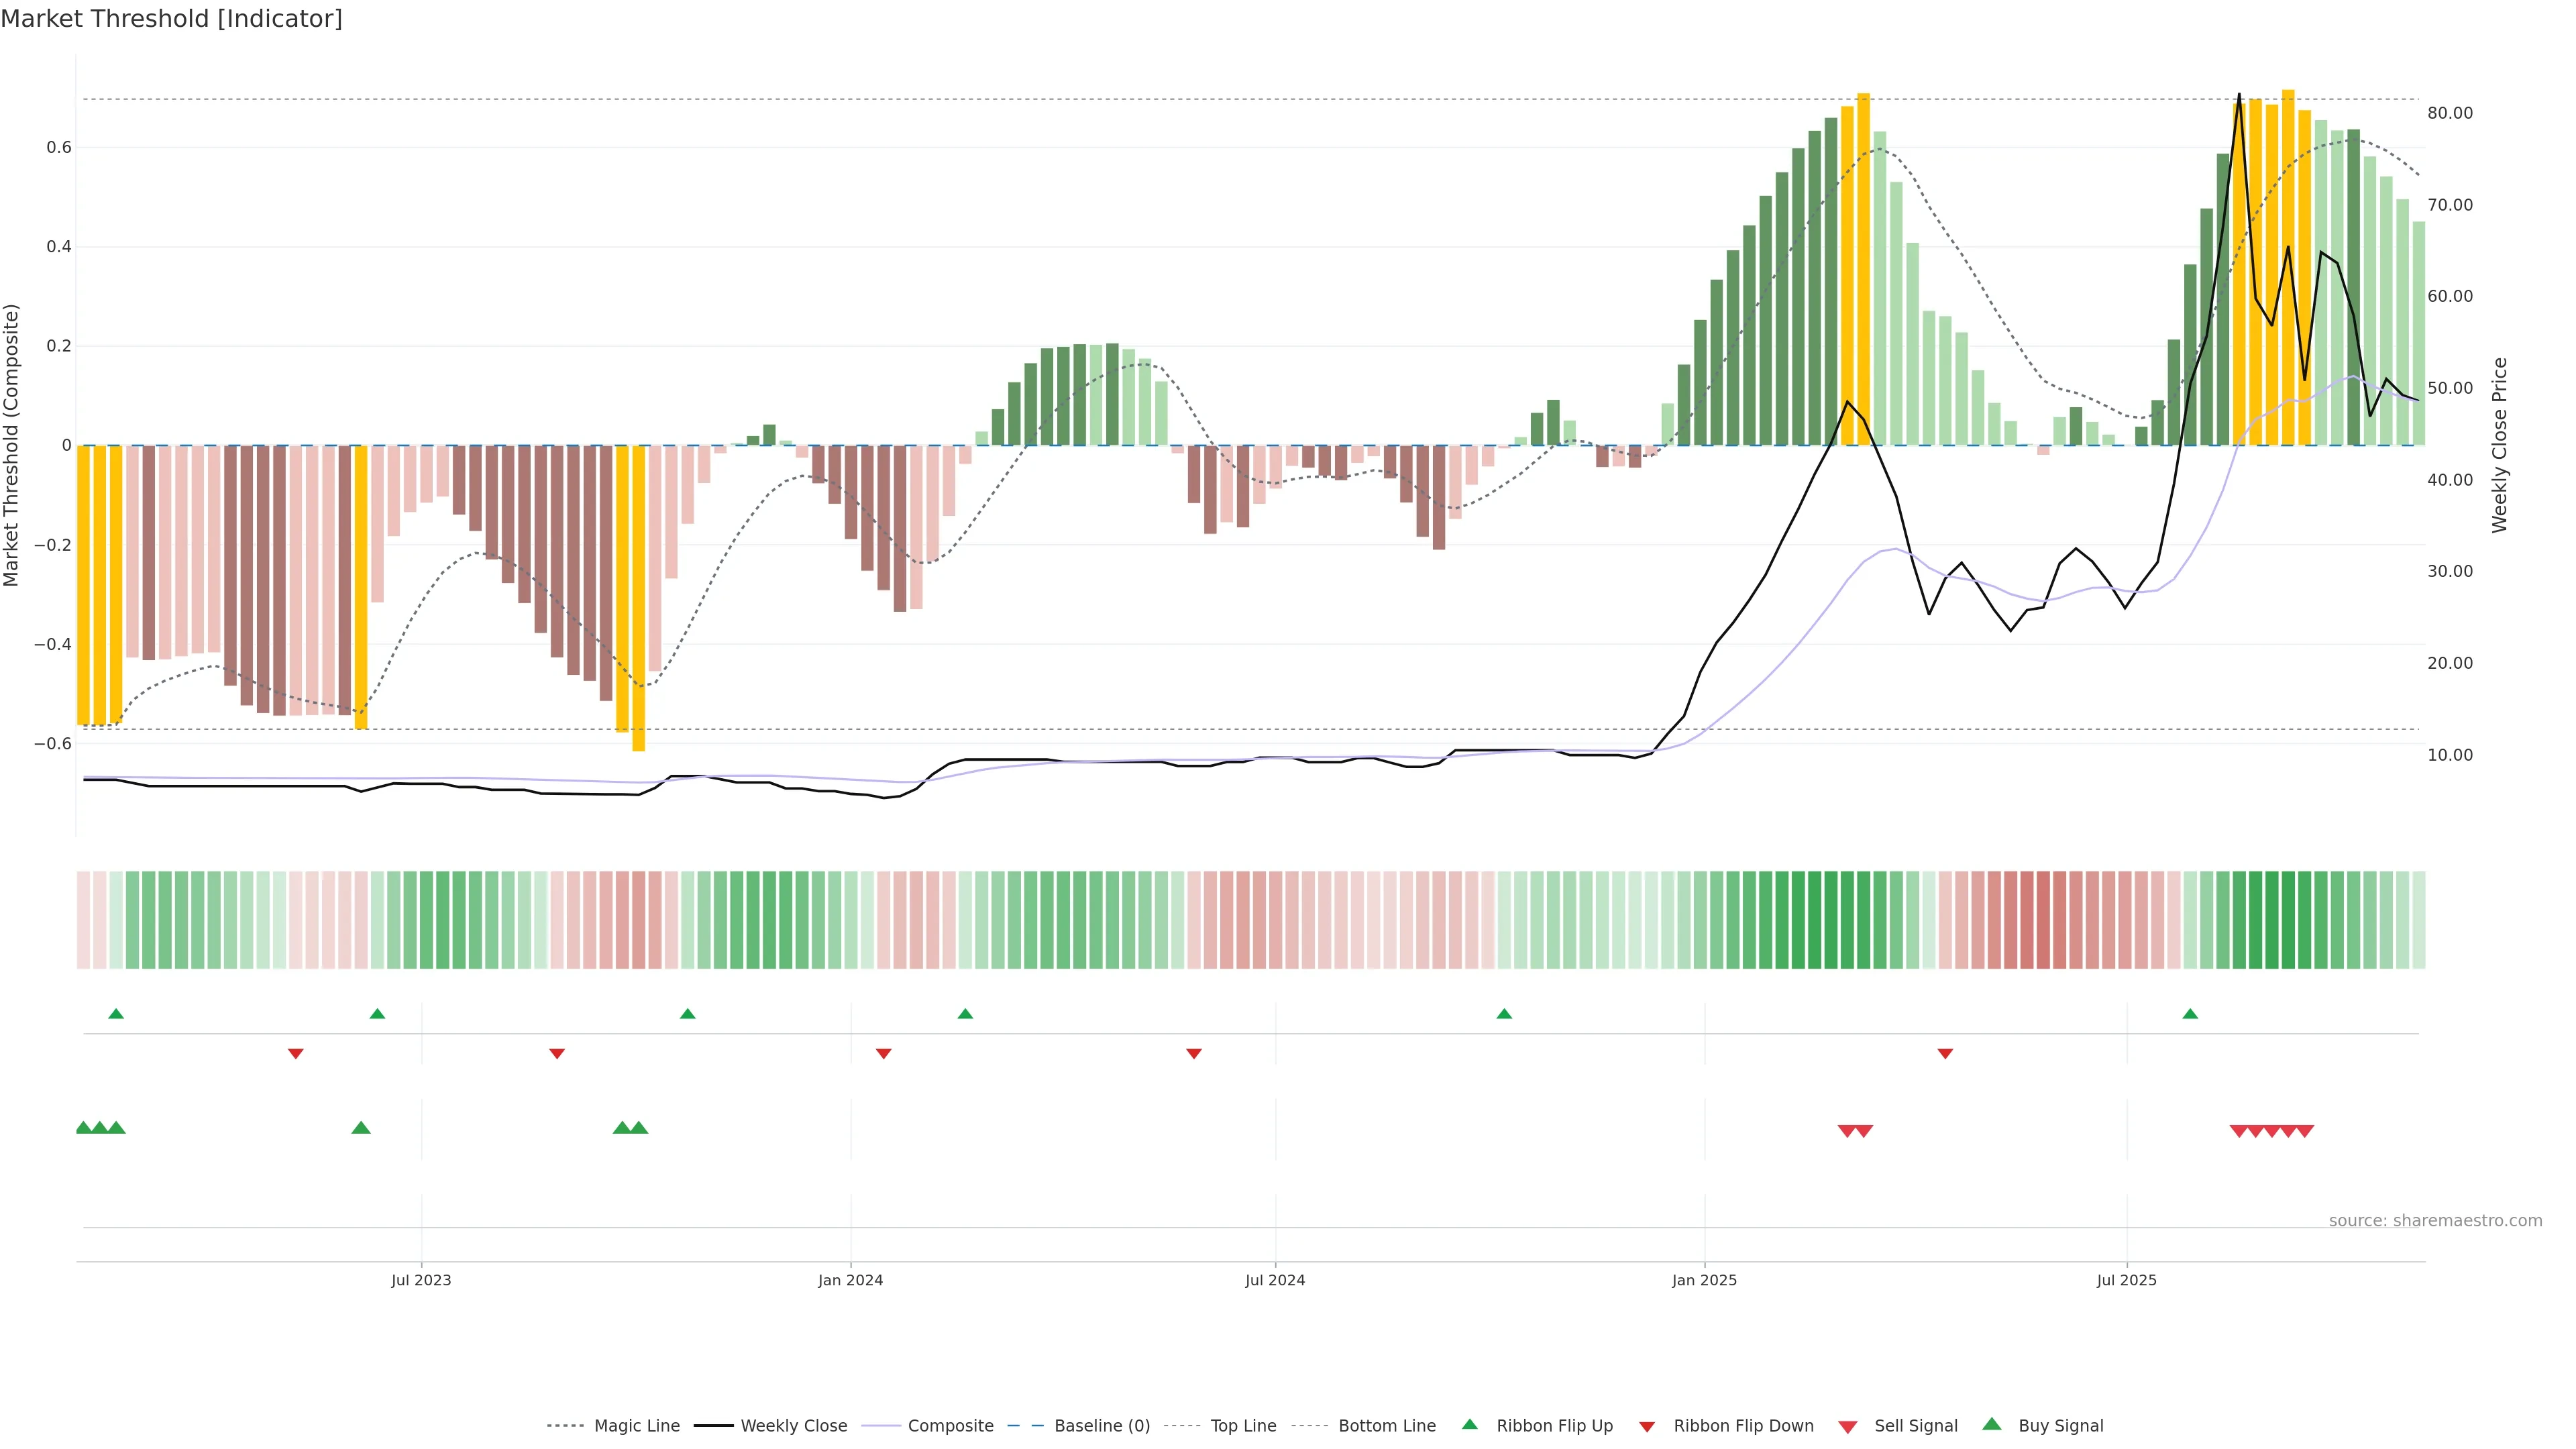Click the Sell Signal legend triangle icon
Image resolution: width=2576 pixels, height=1449 pixels.
tap(1847, 1426)
